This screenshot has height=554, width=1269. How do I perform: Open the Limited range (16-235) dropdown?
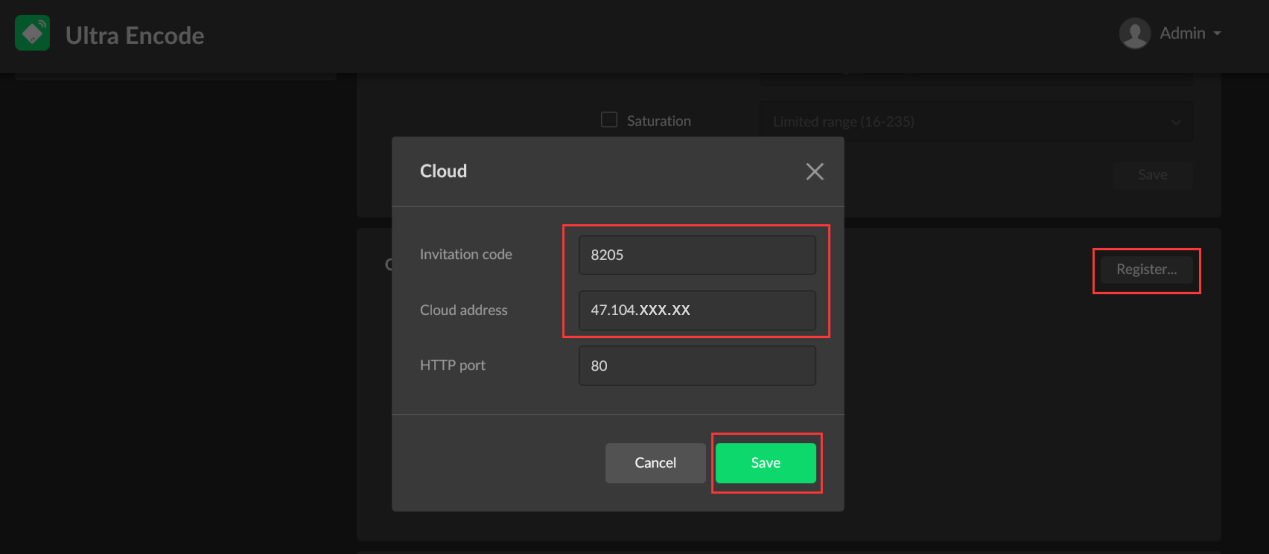(x=975, y=122)
